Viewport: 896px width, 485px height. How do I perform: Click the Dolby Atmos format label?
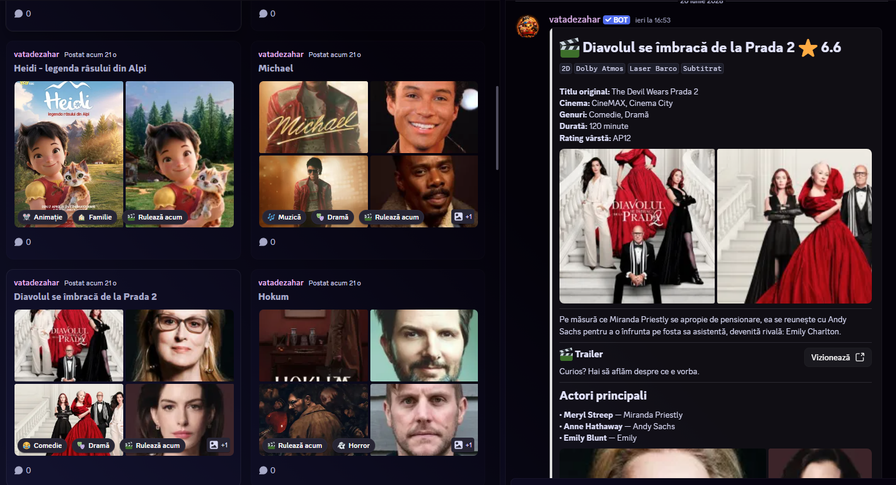pyautogui.click(x=599, y=69)
